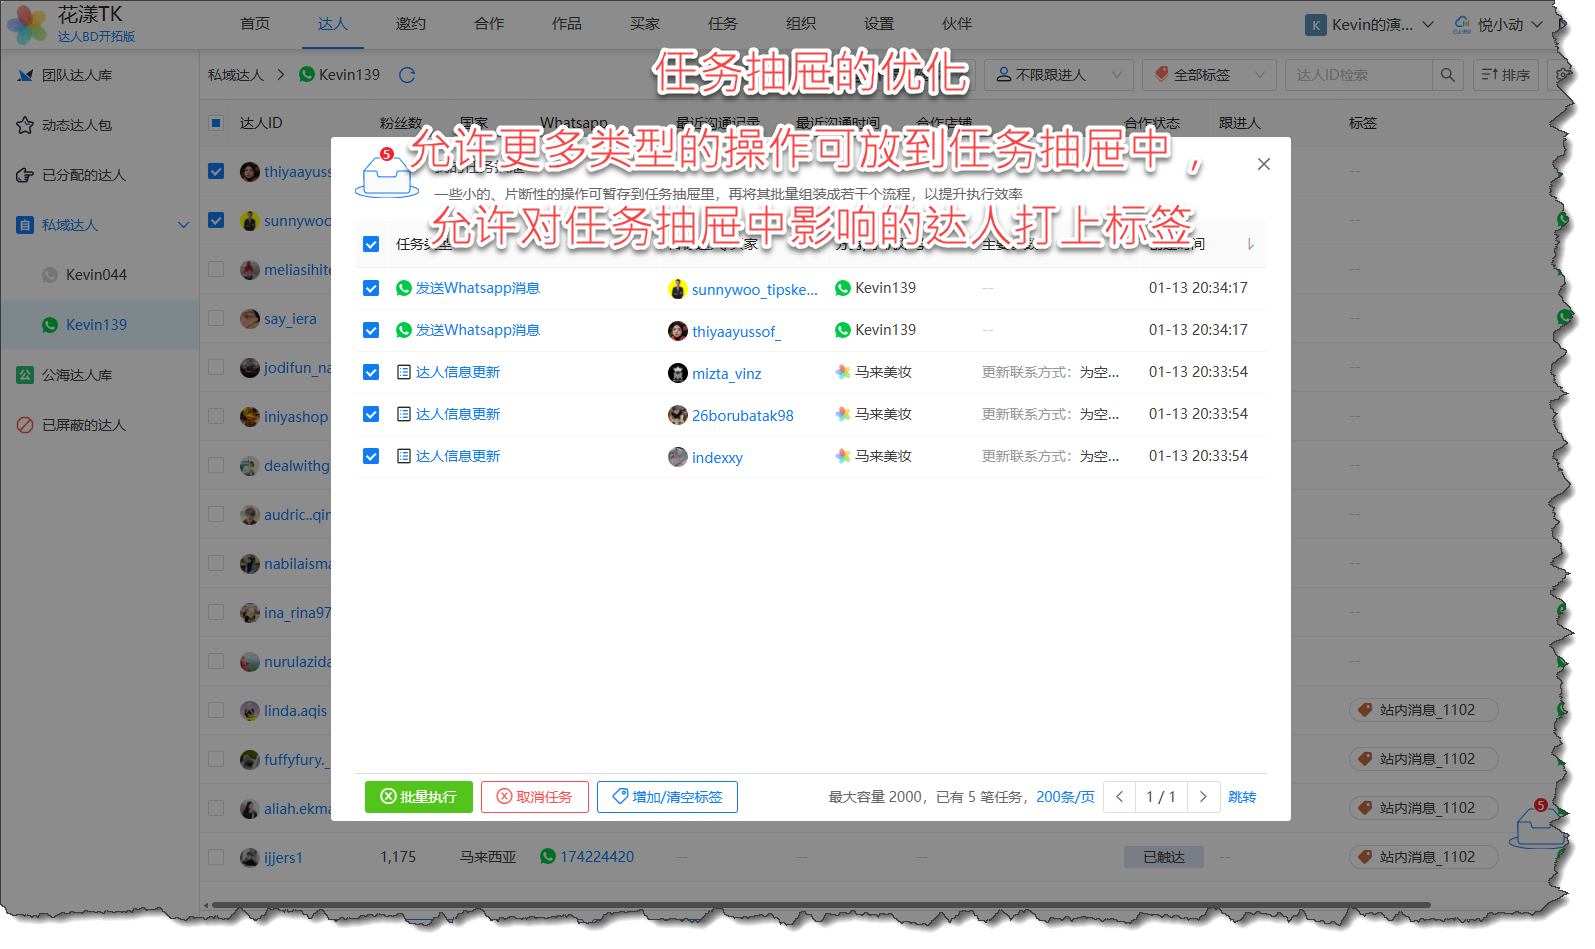The height and width of the screenshot is (949, 1595).
Task: Open the 全部标签 tag filter dropdown
Action: click(x=1208, y=75)
